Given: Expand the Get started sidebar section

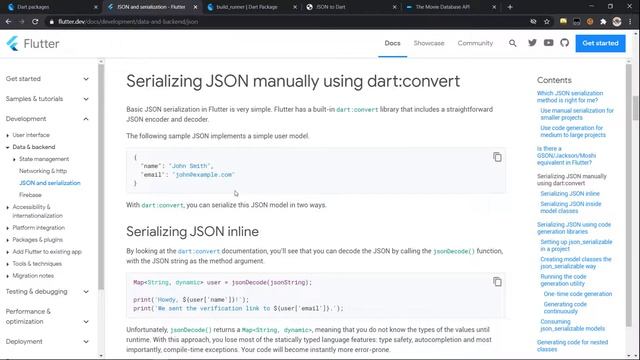Looking at the screenshot, I should 47,79.
